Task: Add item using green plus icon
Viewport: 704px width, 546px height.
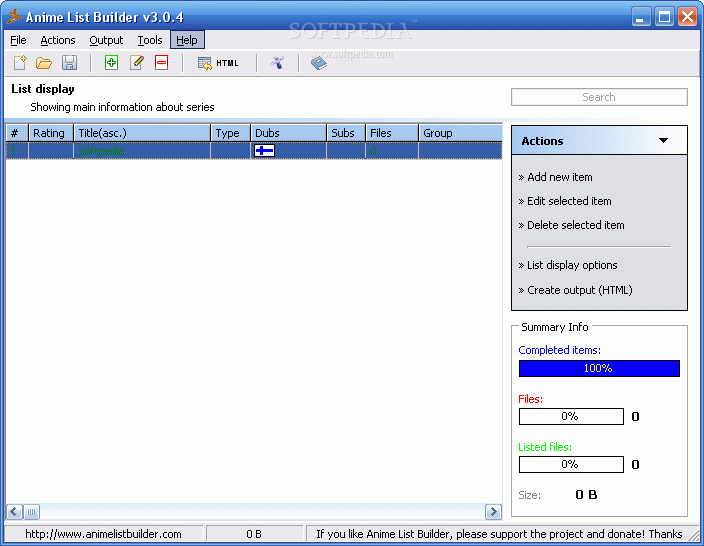Action: pyautogui.click(x=111, y=62)
